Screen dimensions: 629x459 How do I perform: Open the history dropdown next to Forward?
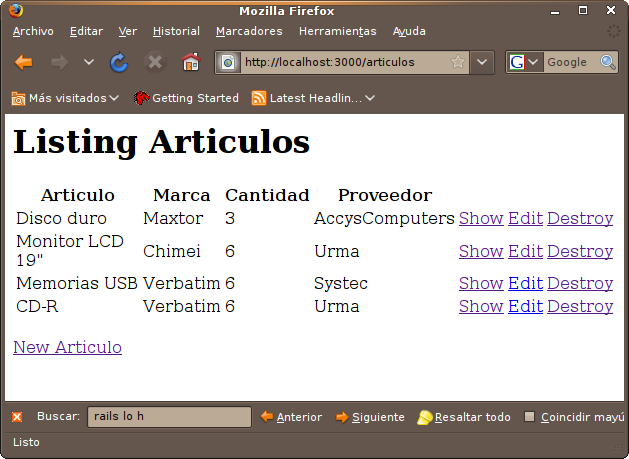click(x=89, y=62)
